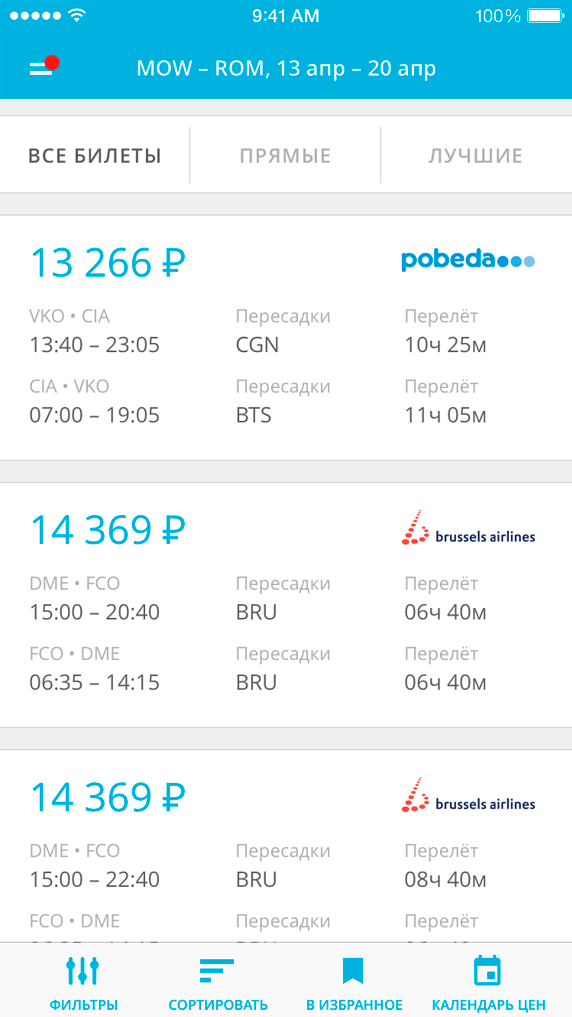Viewport: 572px width, 1017px height.
Task: Open the MOW – ROM search title
Action: click(286, 68)
